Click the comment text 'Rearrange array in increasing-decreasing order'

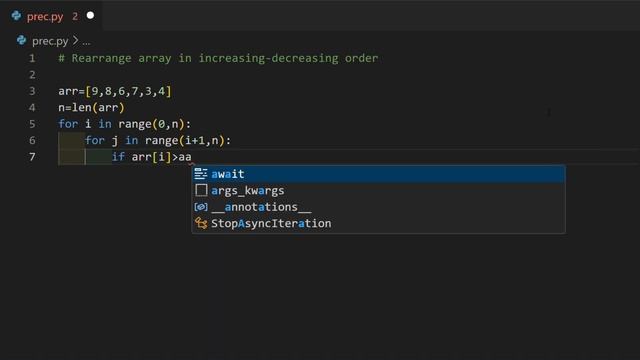(x=225, y=58)
